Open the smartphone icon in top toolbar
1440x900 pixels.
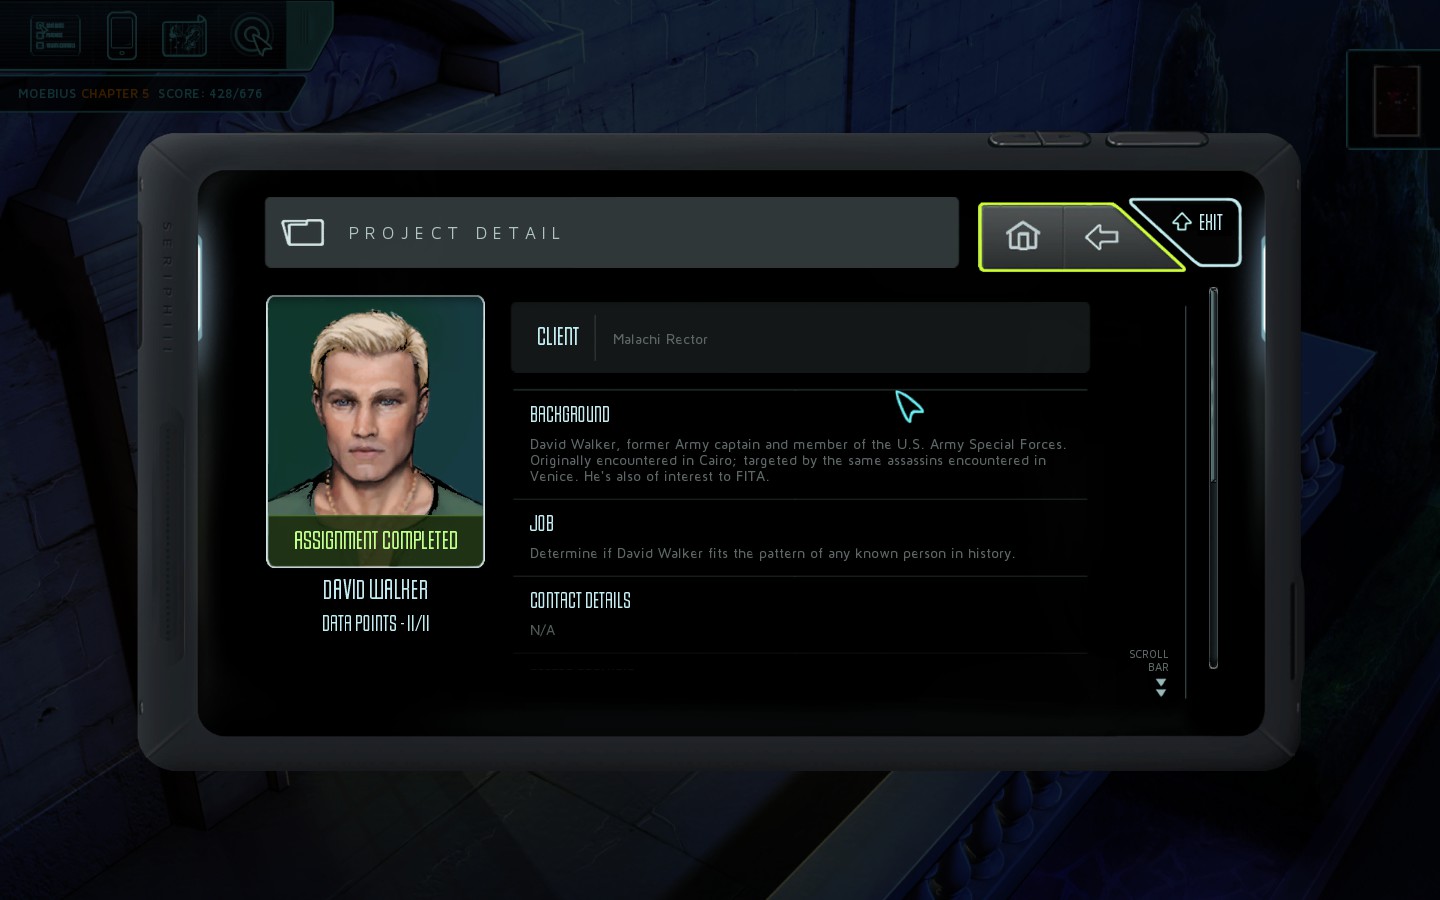coord(121,35)
